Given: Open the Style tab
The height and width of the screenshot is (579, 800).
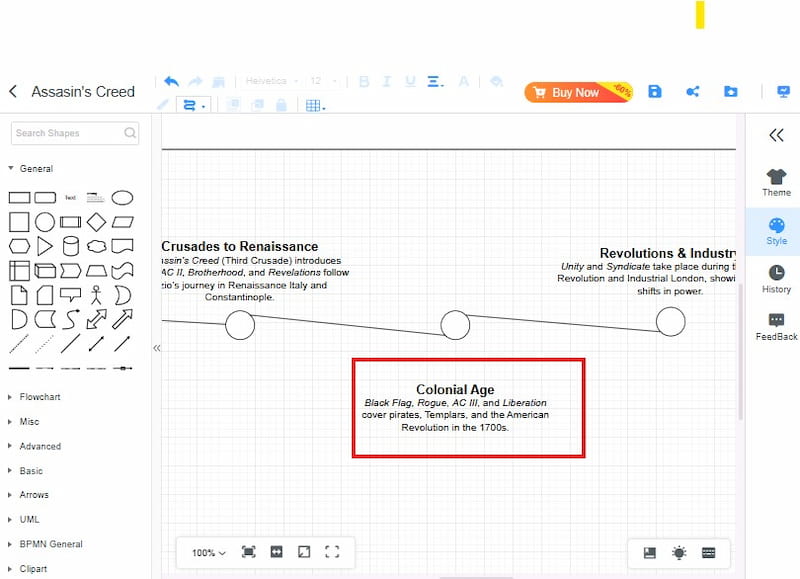Looking at the screenshot, I should pyautogui.click(x=776, y=231).
